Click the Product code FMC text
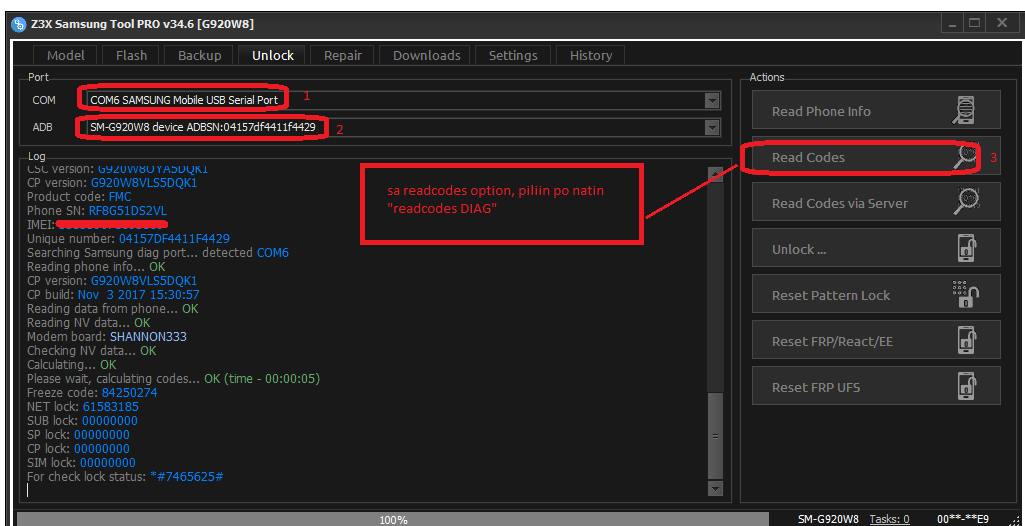Screen dimensions: 1025x526 (x=121, y=196)
